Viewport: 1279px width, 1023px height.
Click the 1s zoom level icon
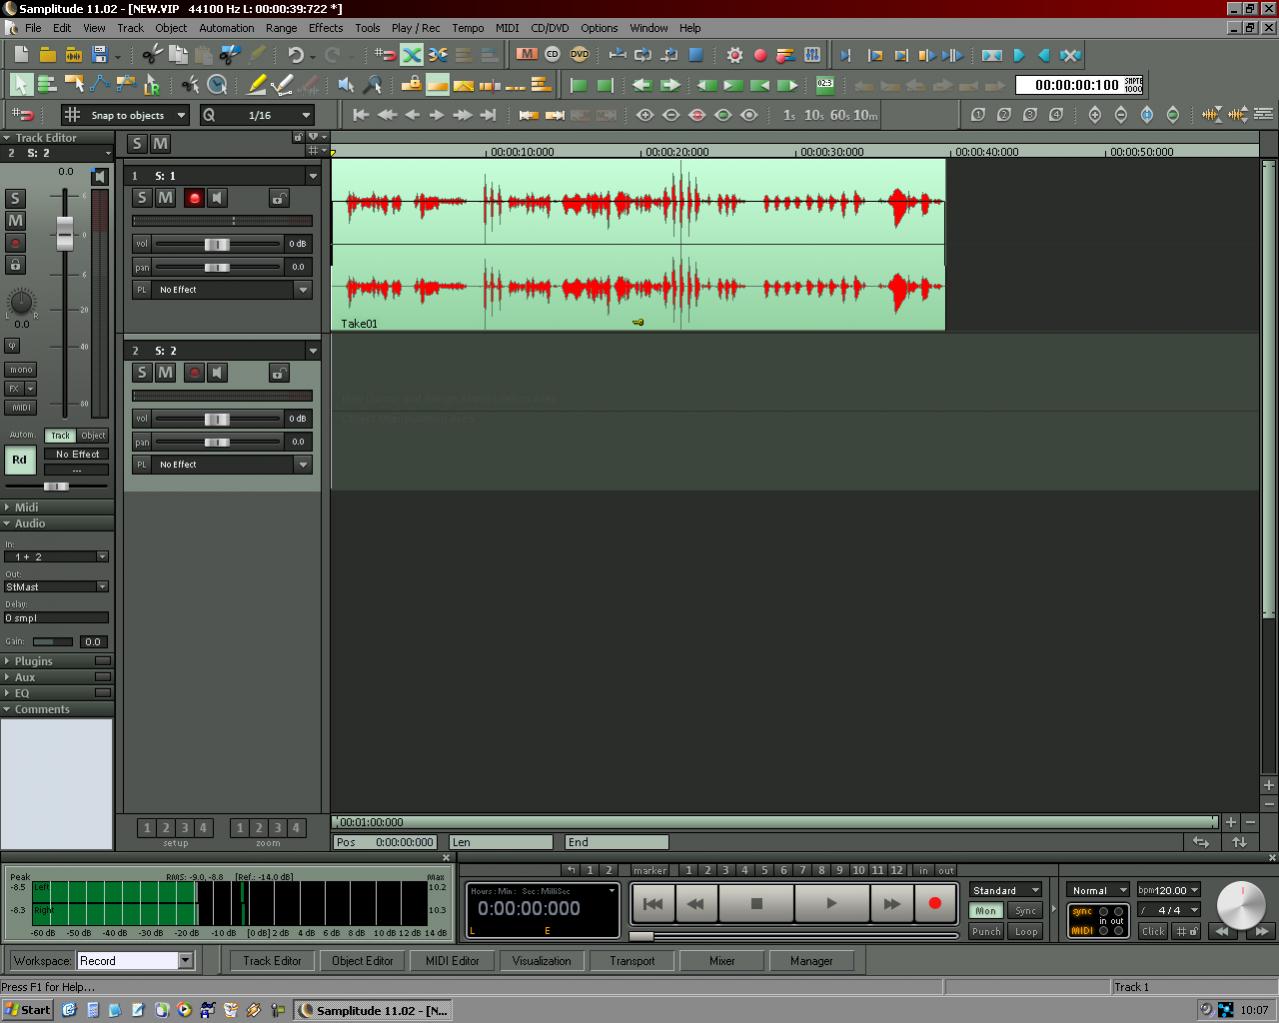point(789,115)
